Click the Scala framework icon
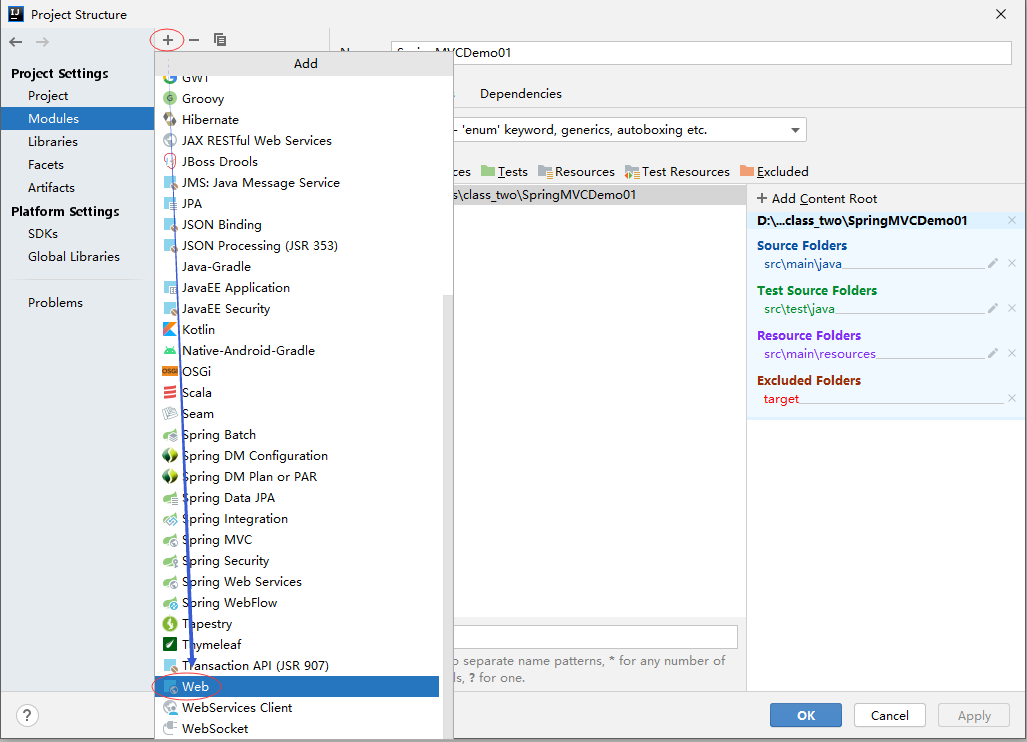Screen dimensions: 1027x742 point(170,392)
